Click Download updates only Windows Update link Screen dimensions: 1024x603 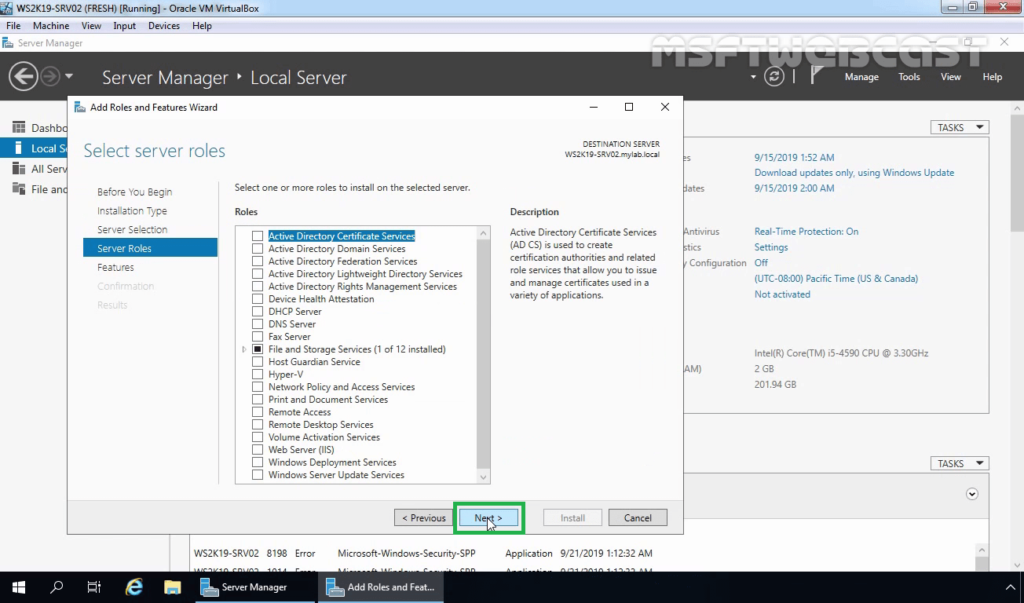(854, 172)
